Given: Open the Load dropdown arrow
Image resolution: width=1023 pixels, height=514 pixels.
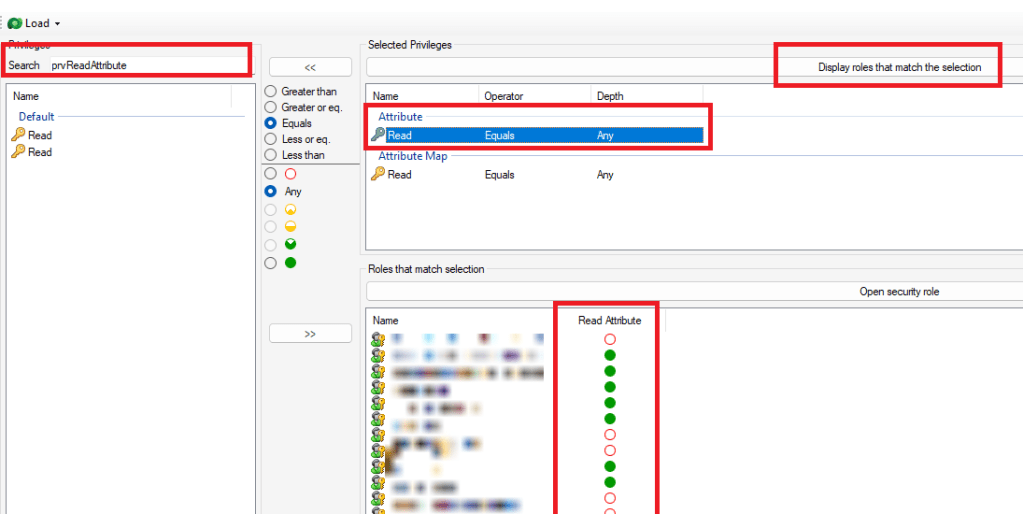Looking at the screenshot, I should [x=58, y=23].
